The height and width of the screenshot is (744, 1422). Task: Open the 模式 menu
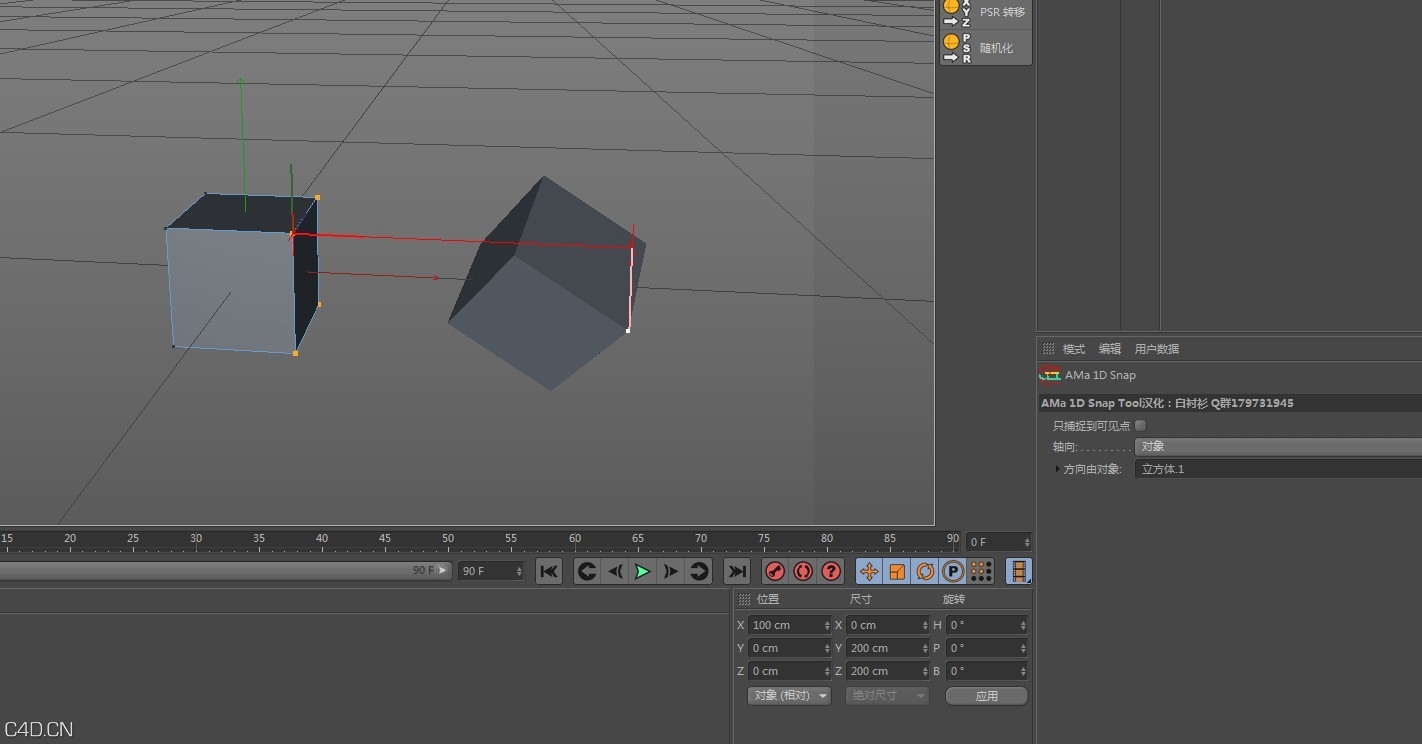[1072, 348]
